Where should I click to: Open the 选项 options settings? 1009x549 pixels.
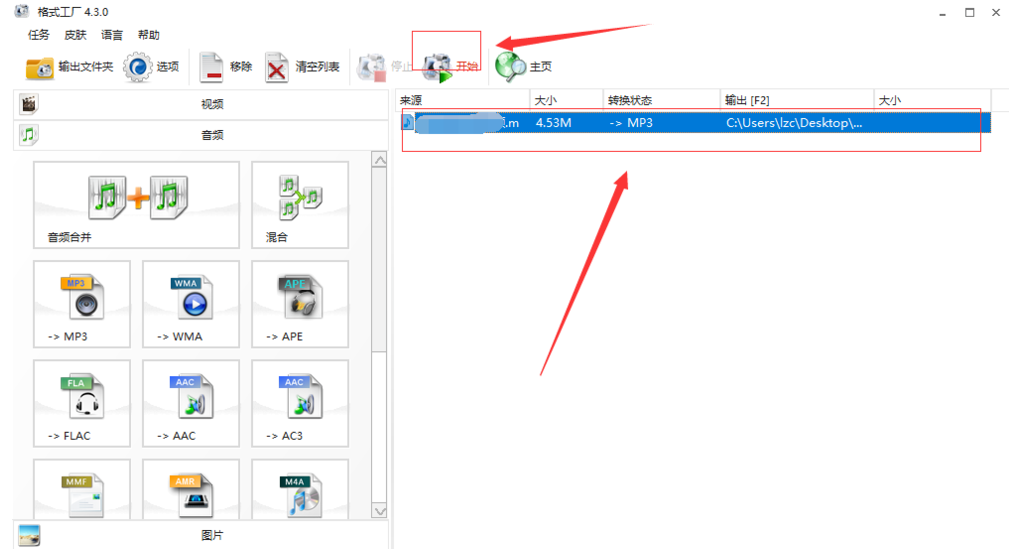pos(151,67)
